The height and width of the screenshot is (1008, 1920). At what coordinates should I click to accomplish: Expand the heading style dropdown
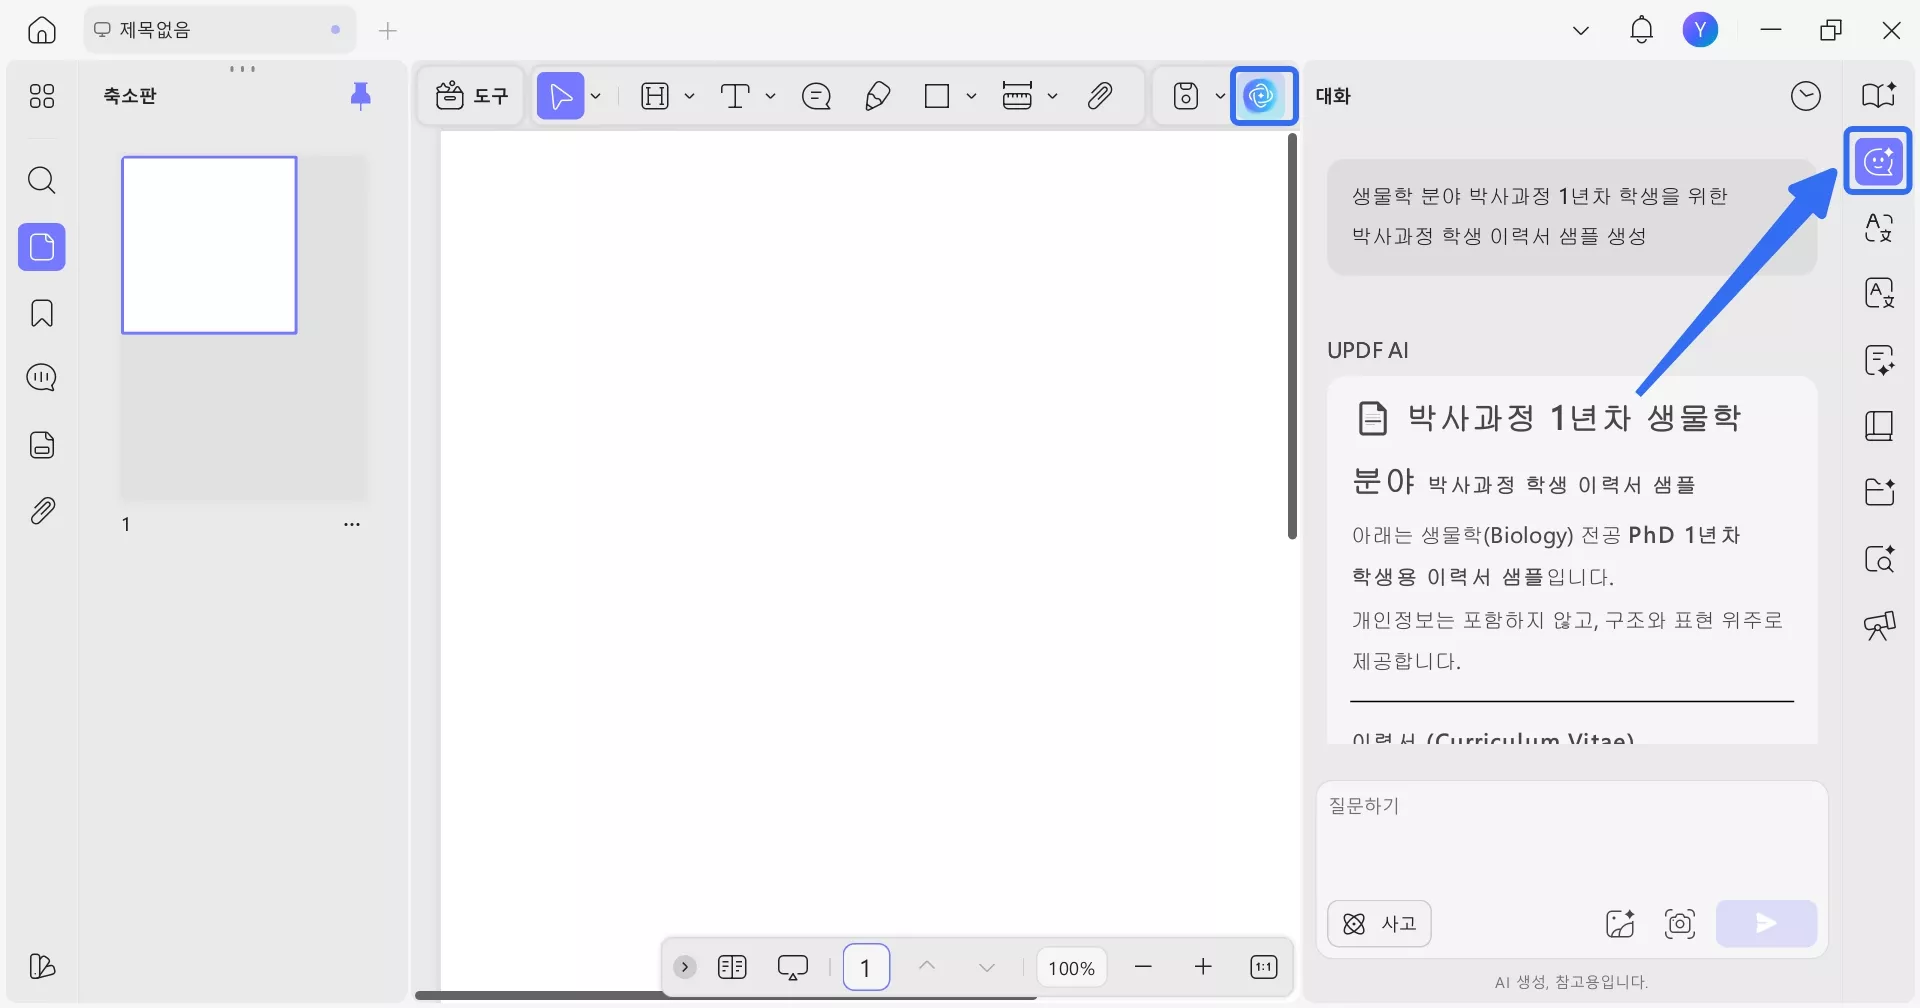[x=689, y=96]
